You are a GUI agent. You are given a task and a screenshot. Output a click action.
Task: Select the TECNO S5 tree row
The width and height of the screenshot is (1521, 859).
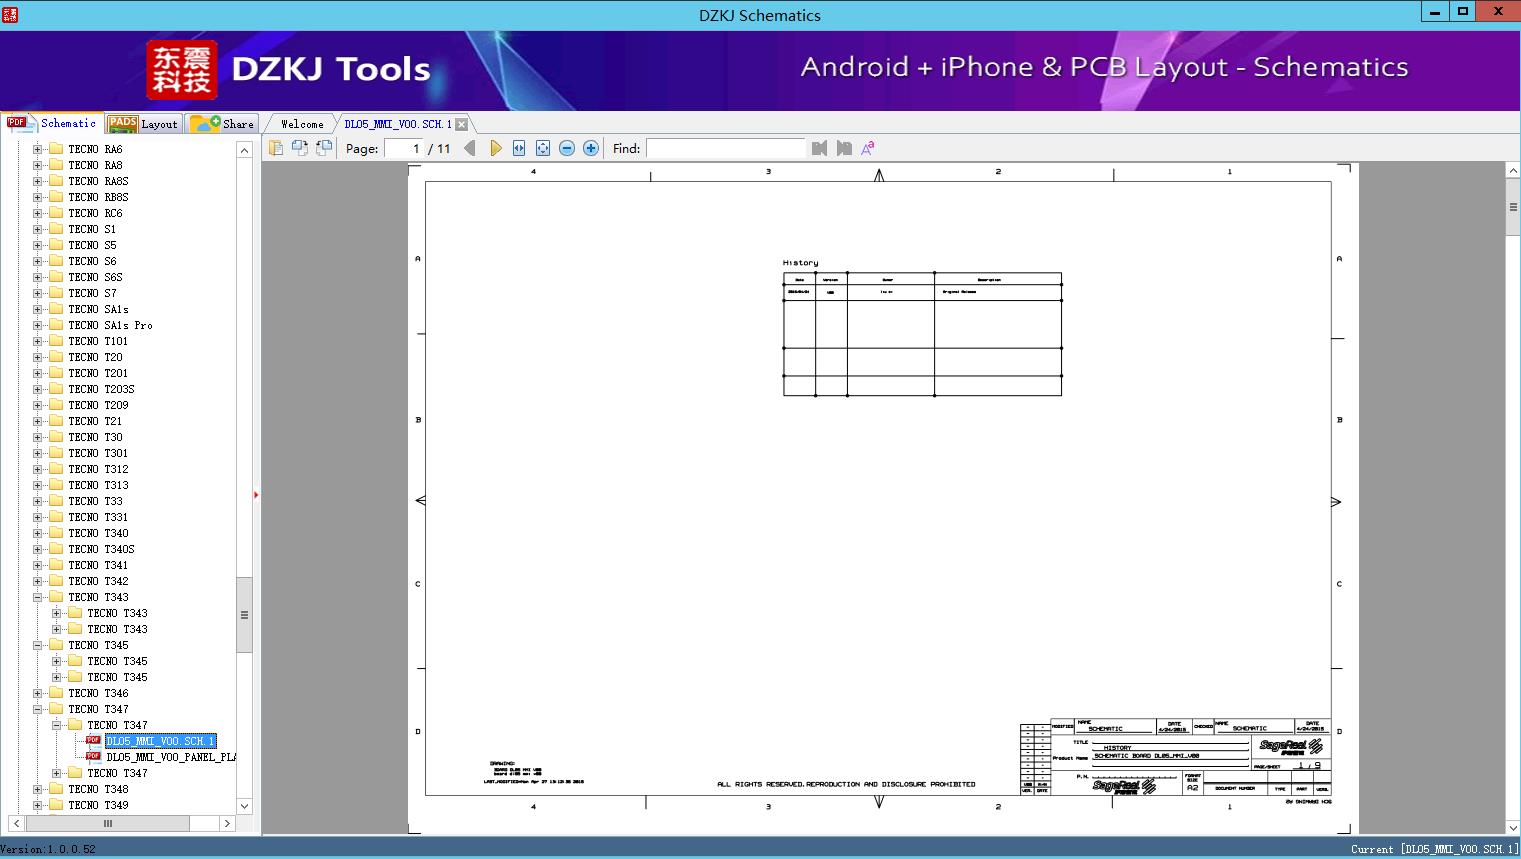point(92,245)
